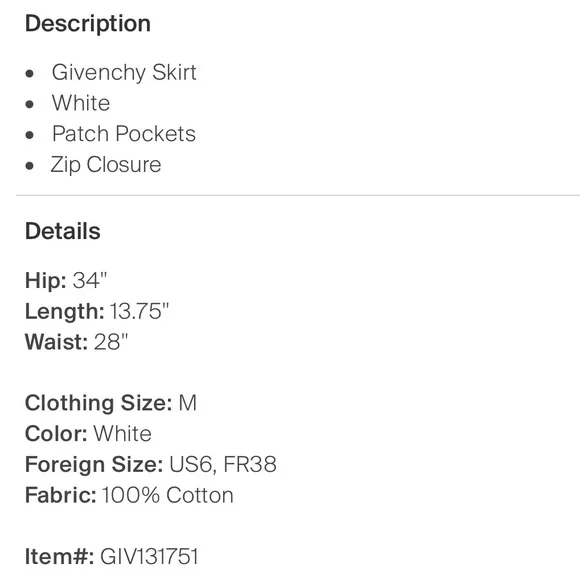Screen dimensions: 580x580
Task: Click the Foreign Size US6, FR38 text
Action: 223,465
